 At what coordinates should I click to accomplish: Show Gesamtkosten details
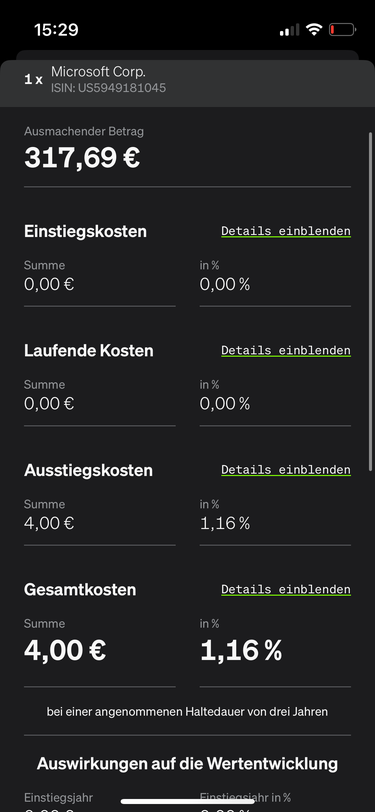pos(286,589)
